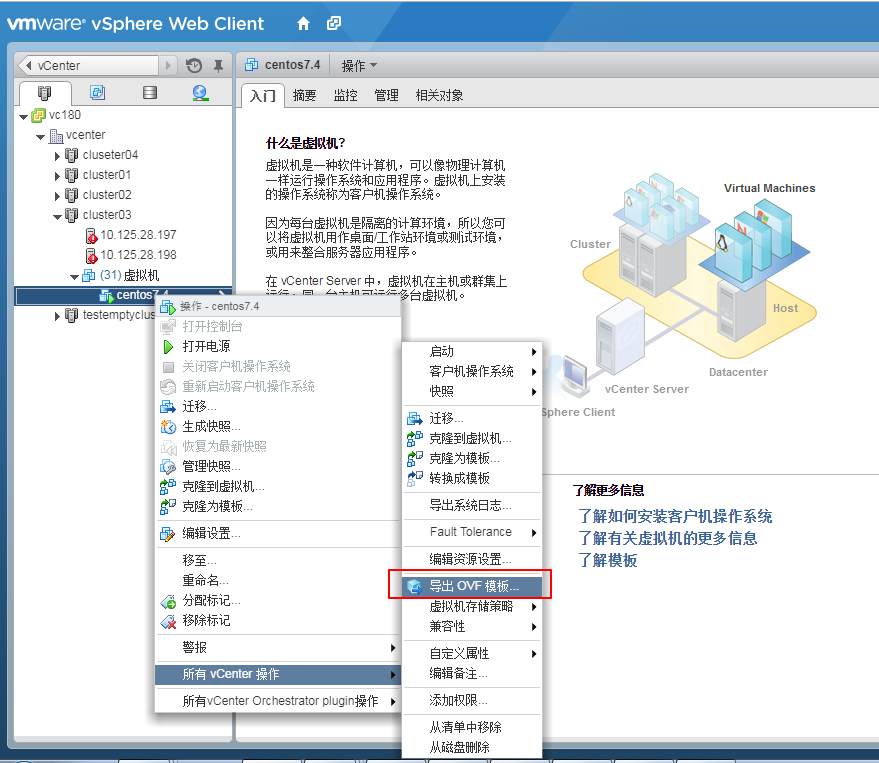Open the 摘要 tab
Viewport: 879px width, 763px height.
click(x=304, y=95)
